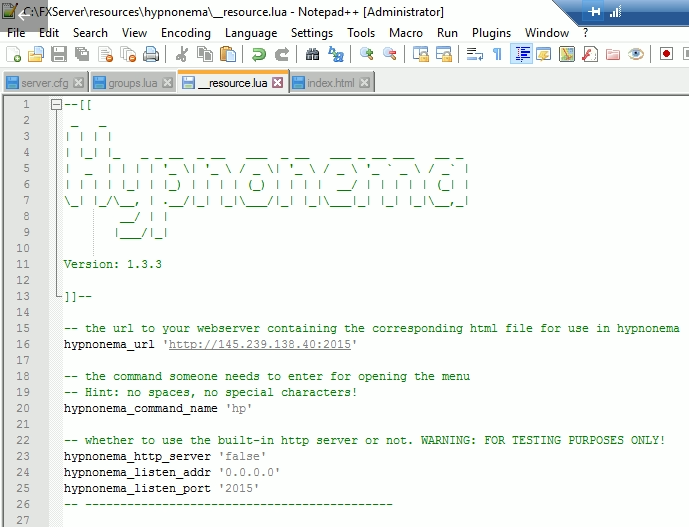Click the Zoom In magnifier icon
The height and width of the screenshot is (527, 689).
click(366, 55)
